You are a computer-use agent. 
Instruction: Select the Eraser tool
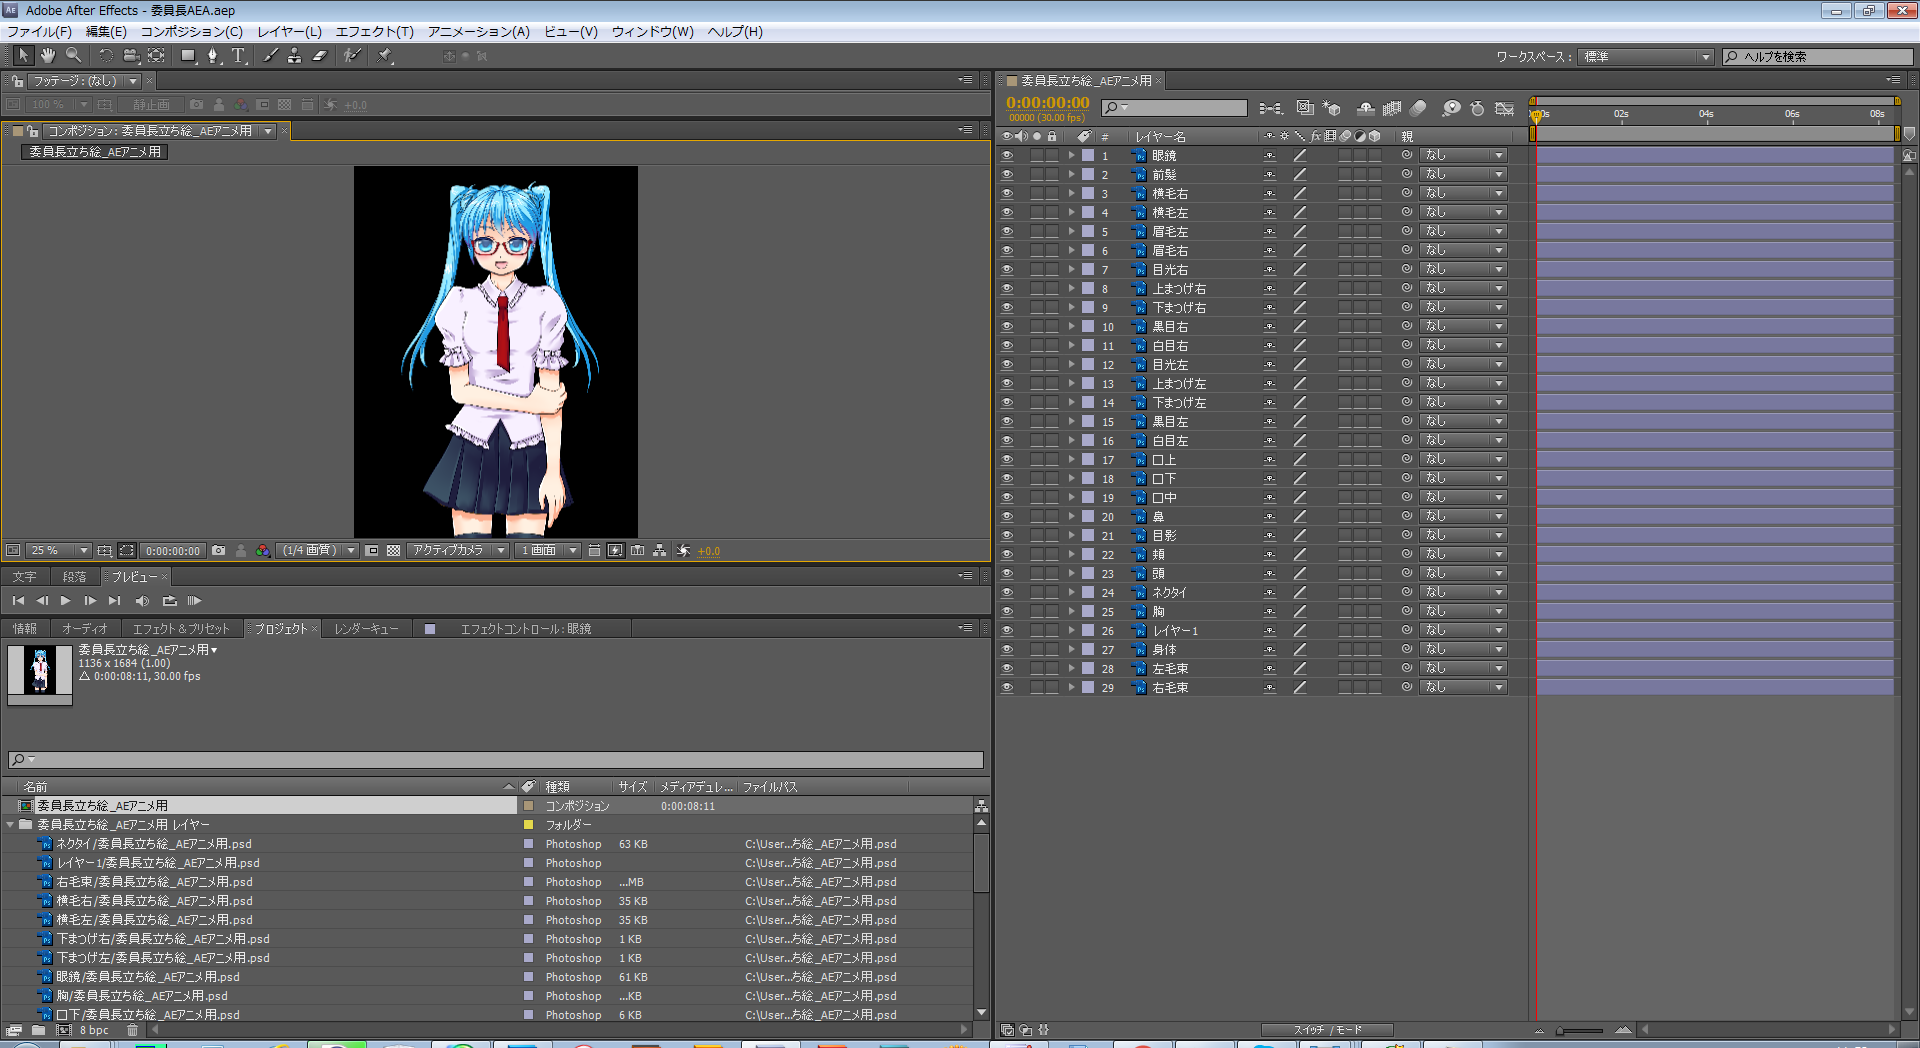[x=319, y=56]
